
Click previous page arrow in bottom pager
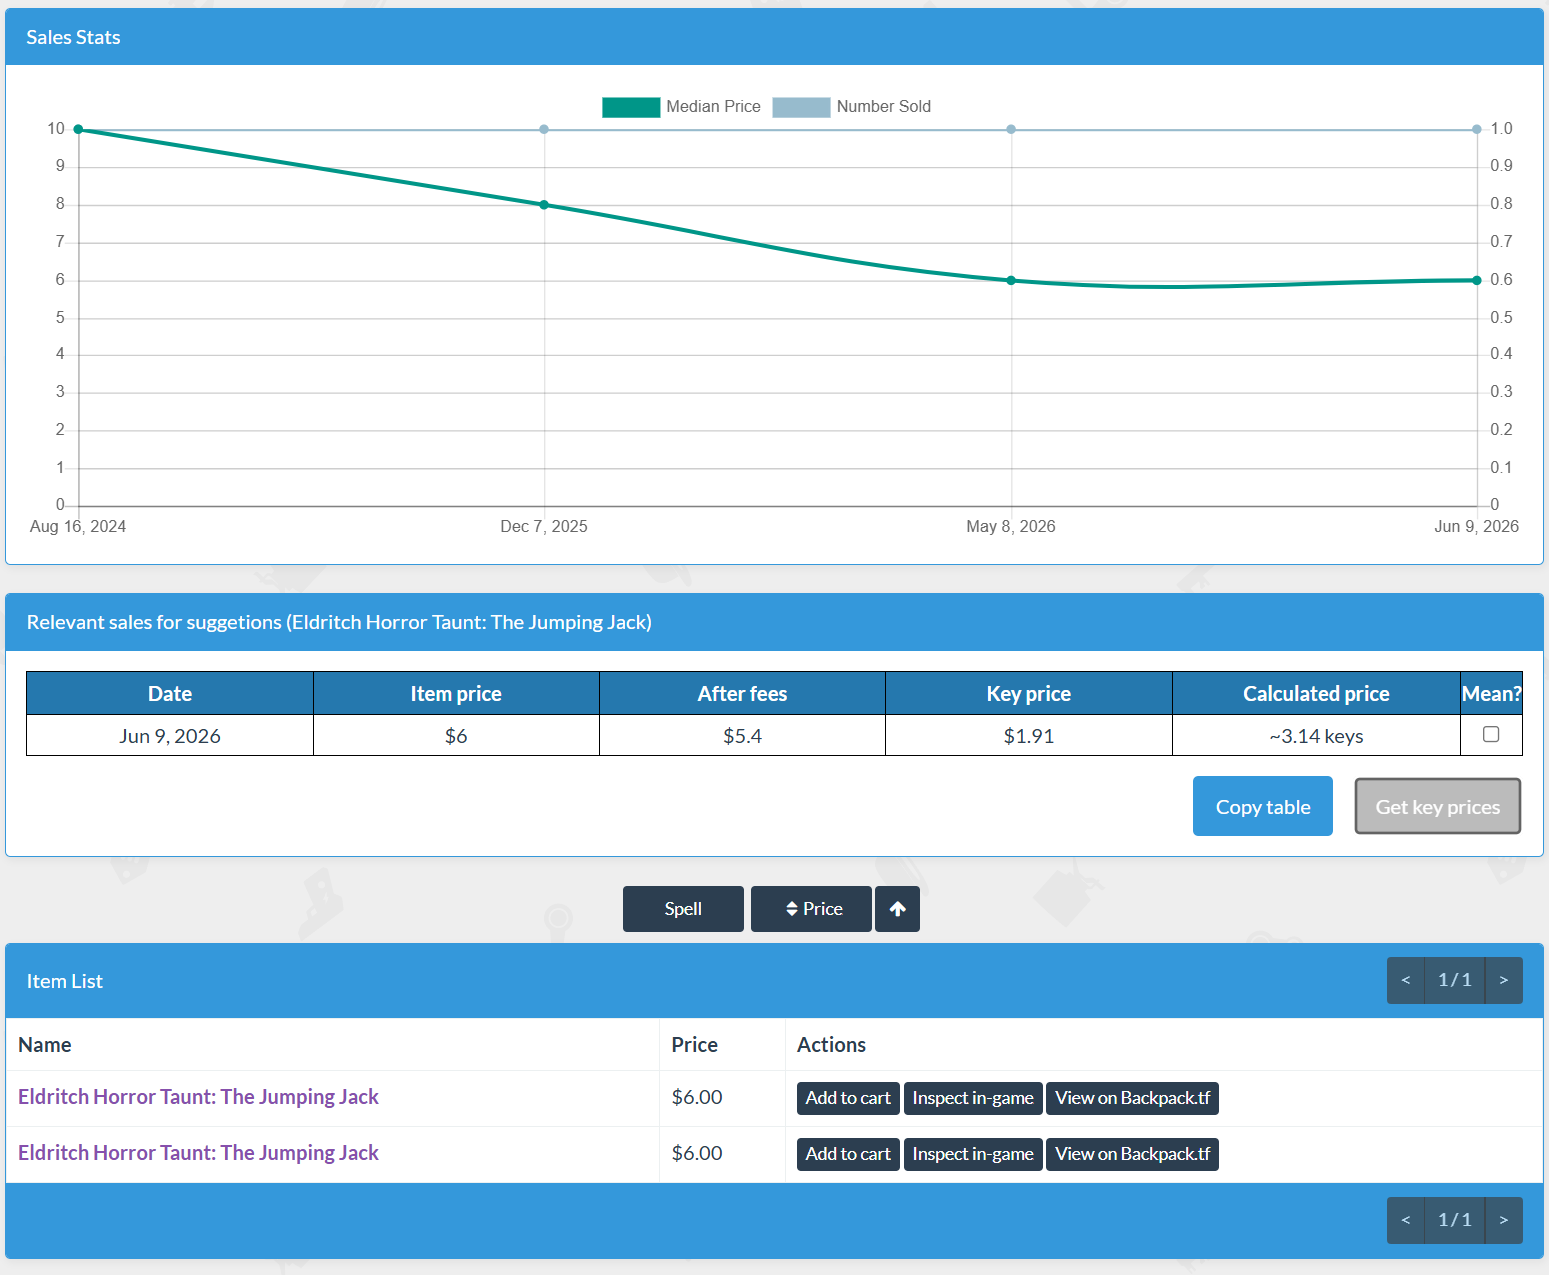click(1406, 1220)
